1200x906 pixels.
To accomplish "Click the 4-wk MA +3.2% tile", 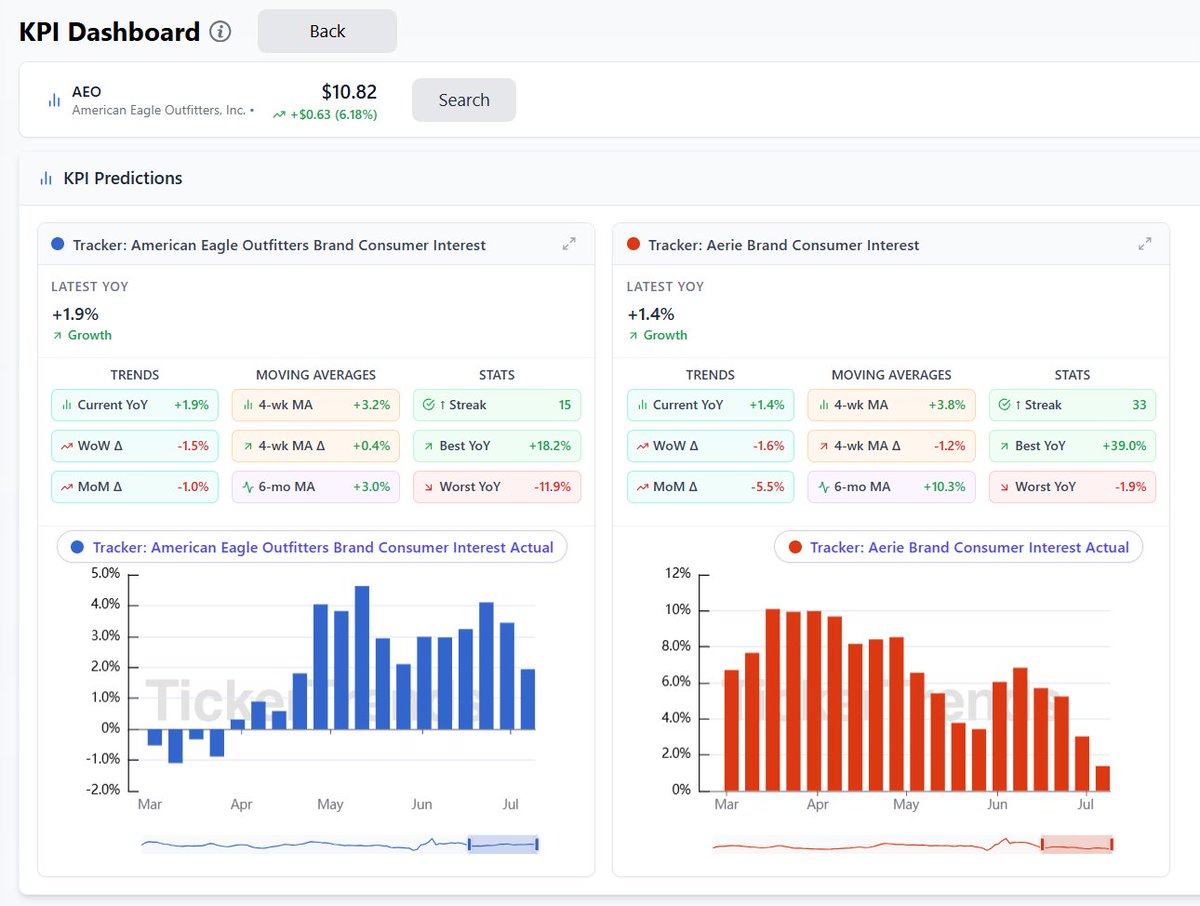I will 315,405.
